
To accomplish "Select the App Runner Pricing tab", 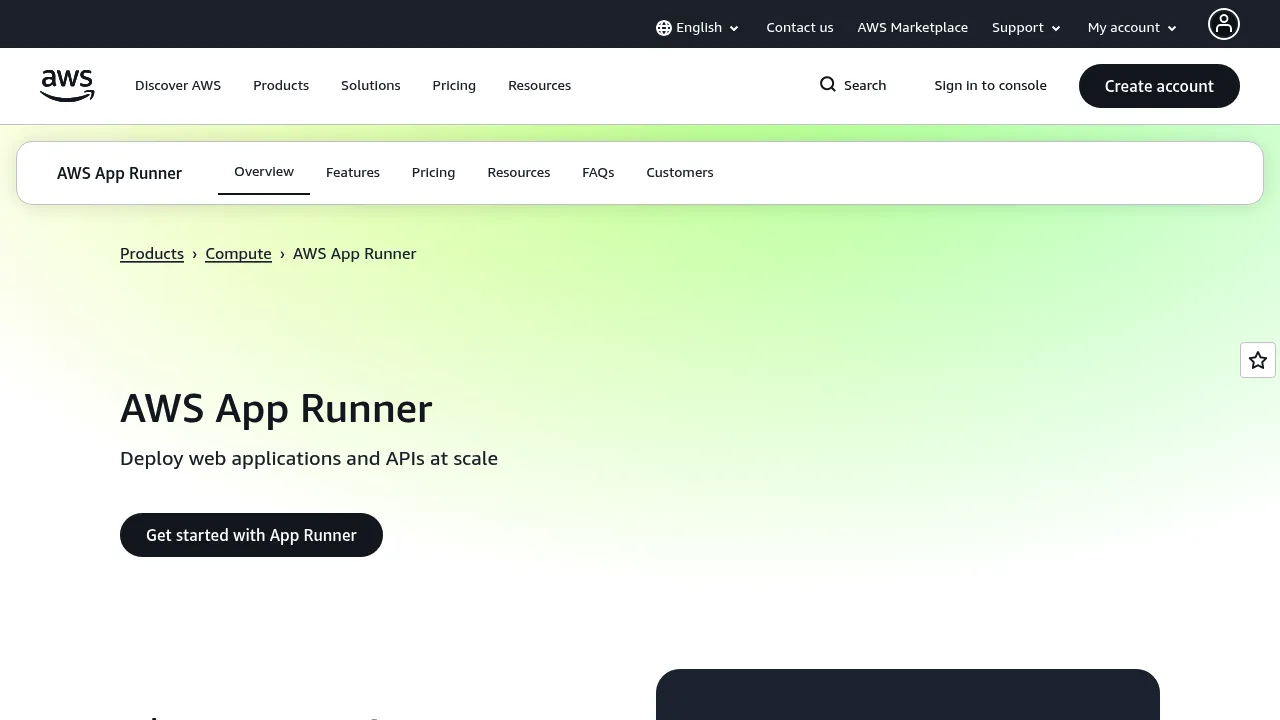I will click(x=434, y=173).
